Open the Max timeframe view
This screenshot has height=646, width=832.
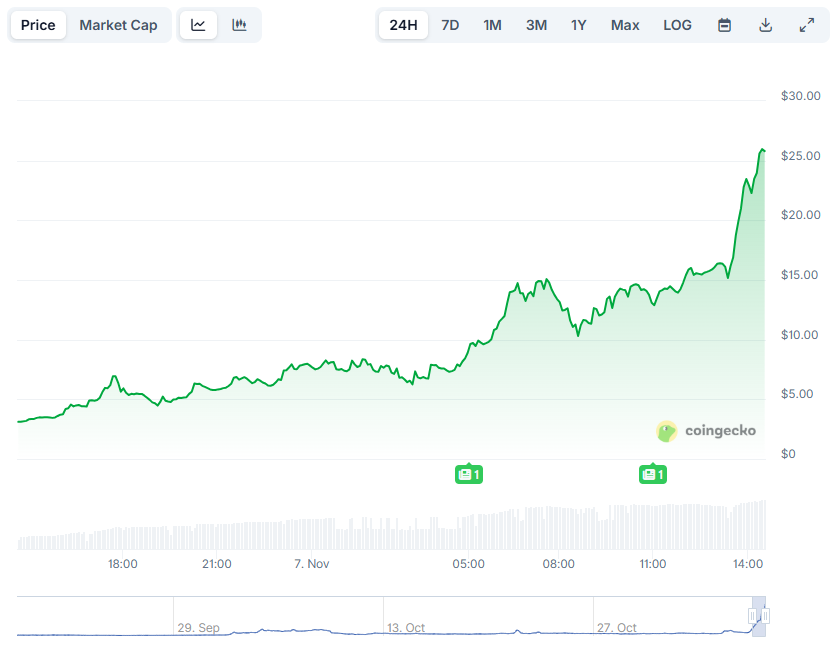point(625,25)
